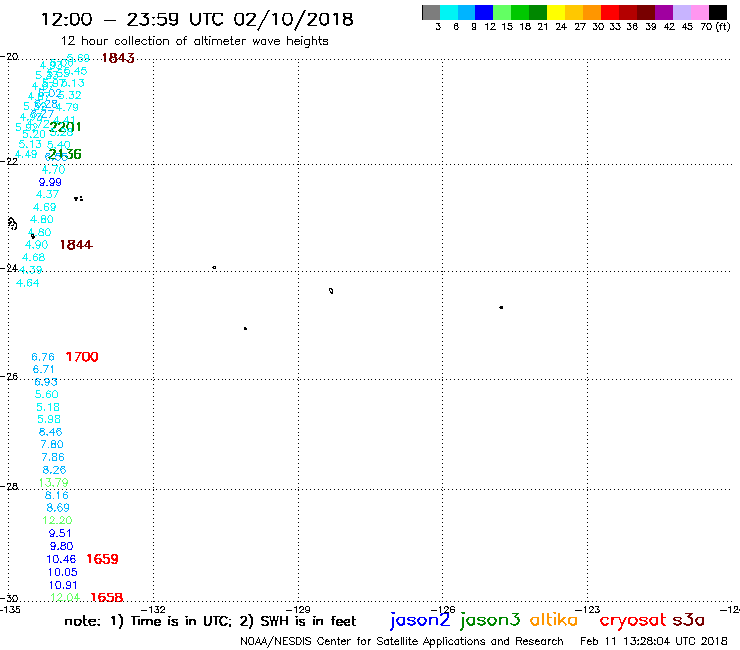Click the gray swatch in the color scale

point(431,12)
